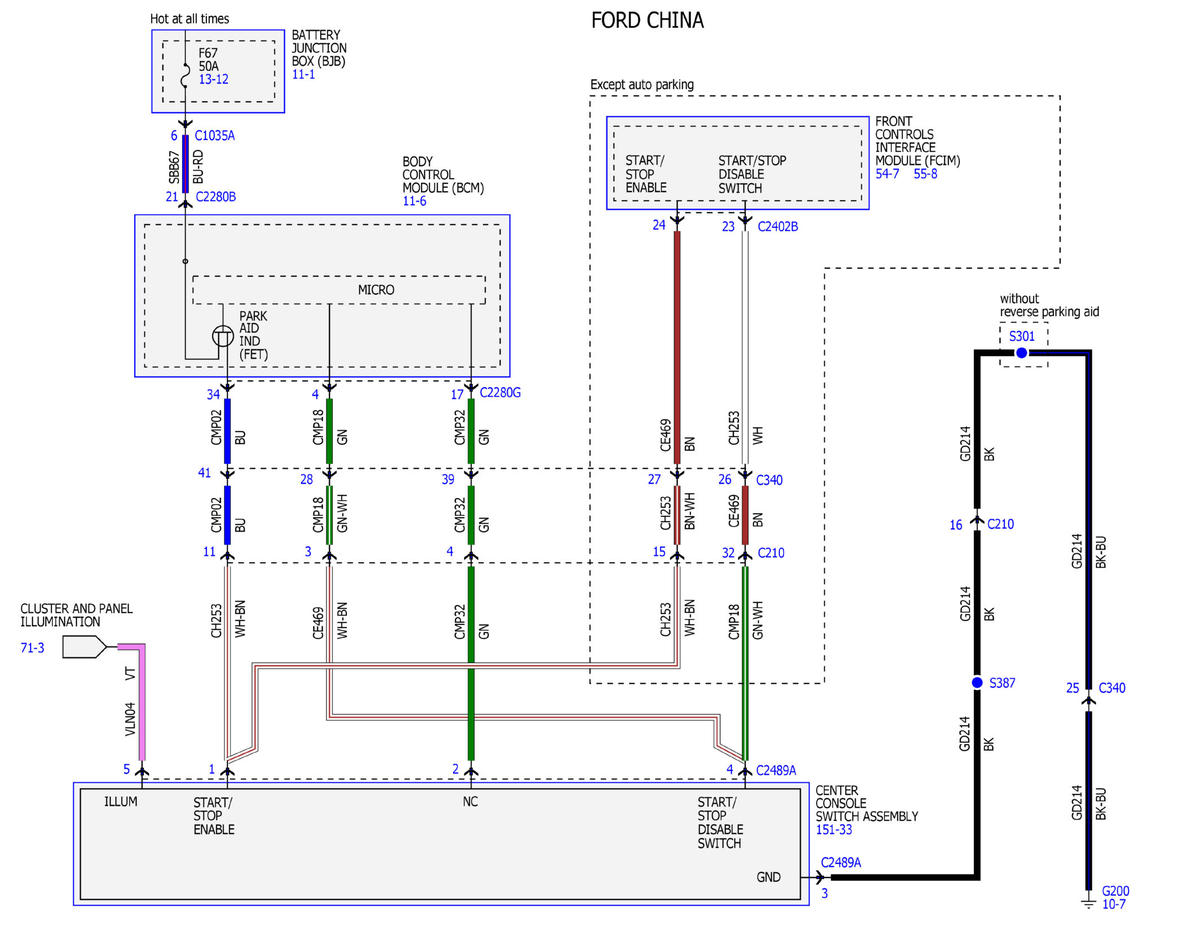Click the F67 fuse symbol
1200x927 pixels.
pos(185,74)
